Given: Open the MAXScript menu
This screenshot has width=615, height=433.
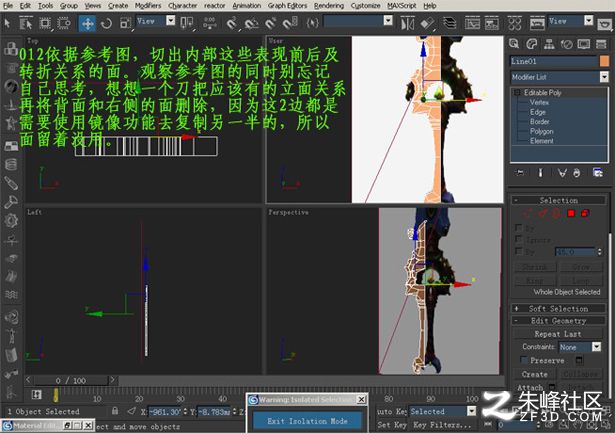Looking at the screenshot, I should [x=401, y=6].
